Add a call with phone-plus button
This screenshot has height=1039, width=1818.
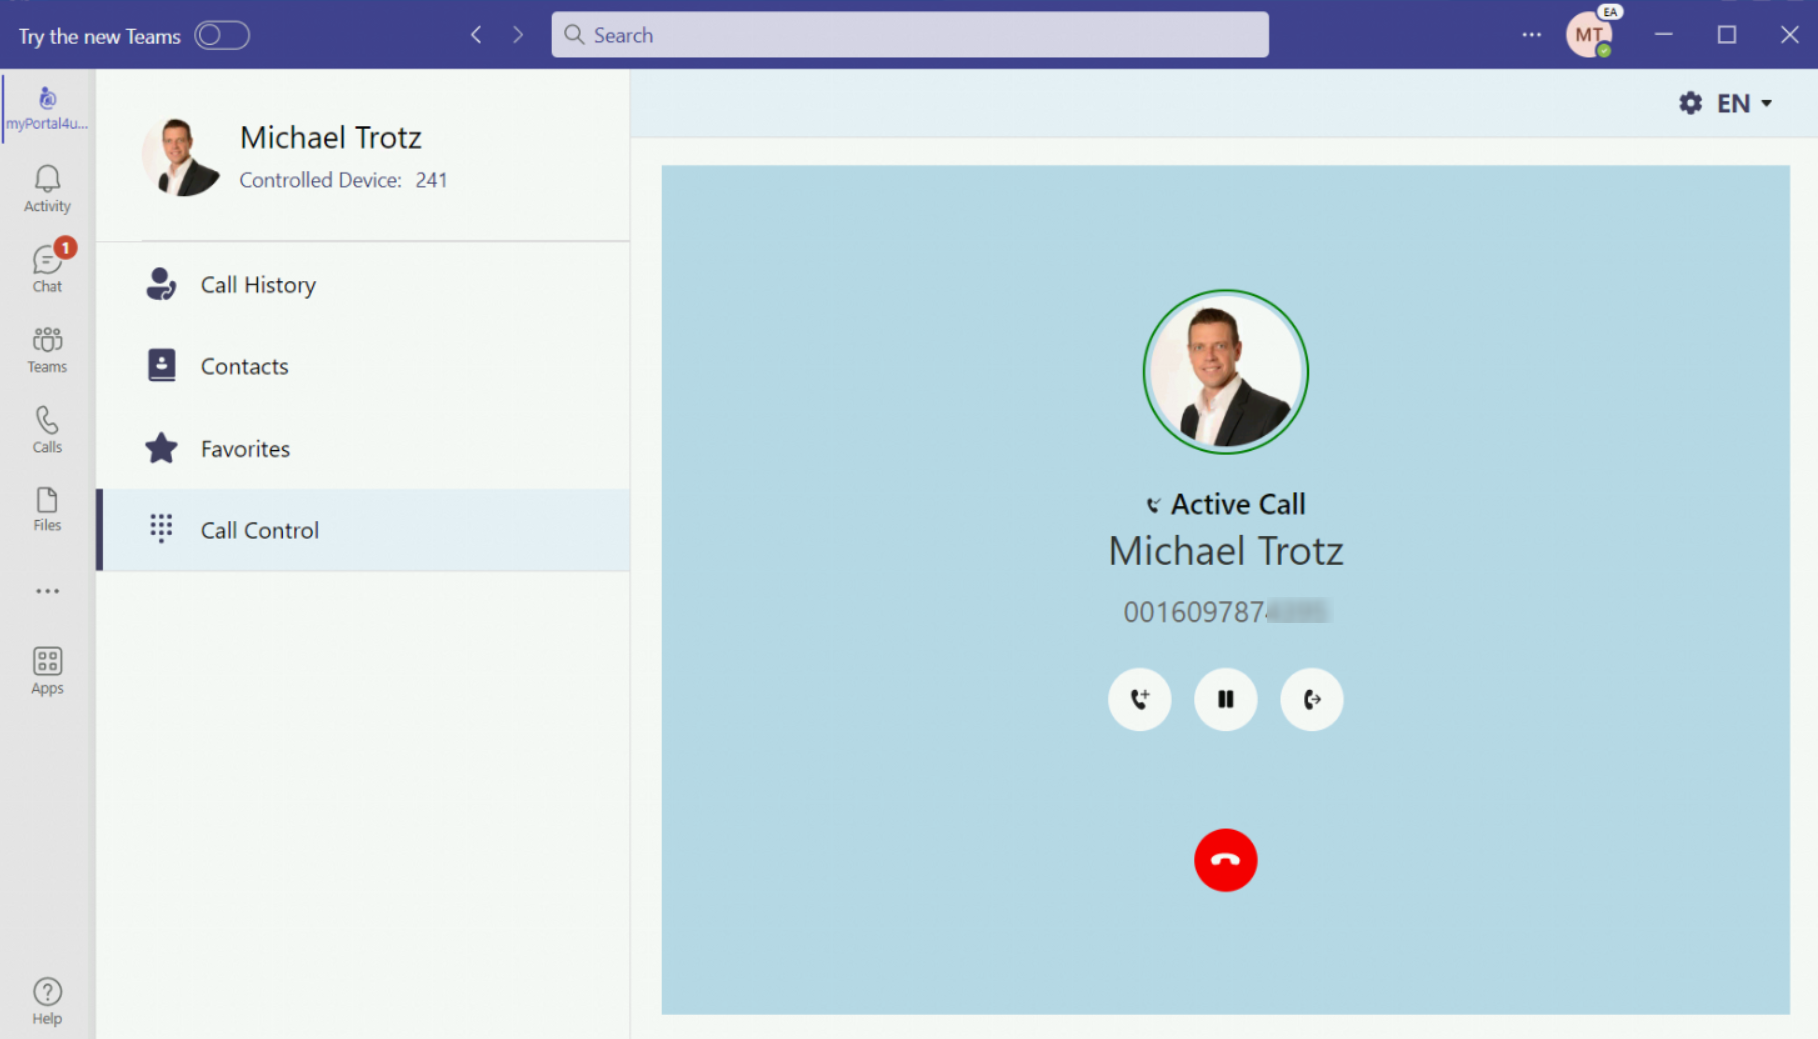1139,699
